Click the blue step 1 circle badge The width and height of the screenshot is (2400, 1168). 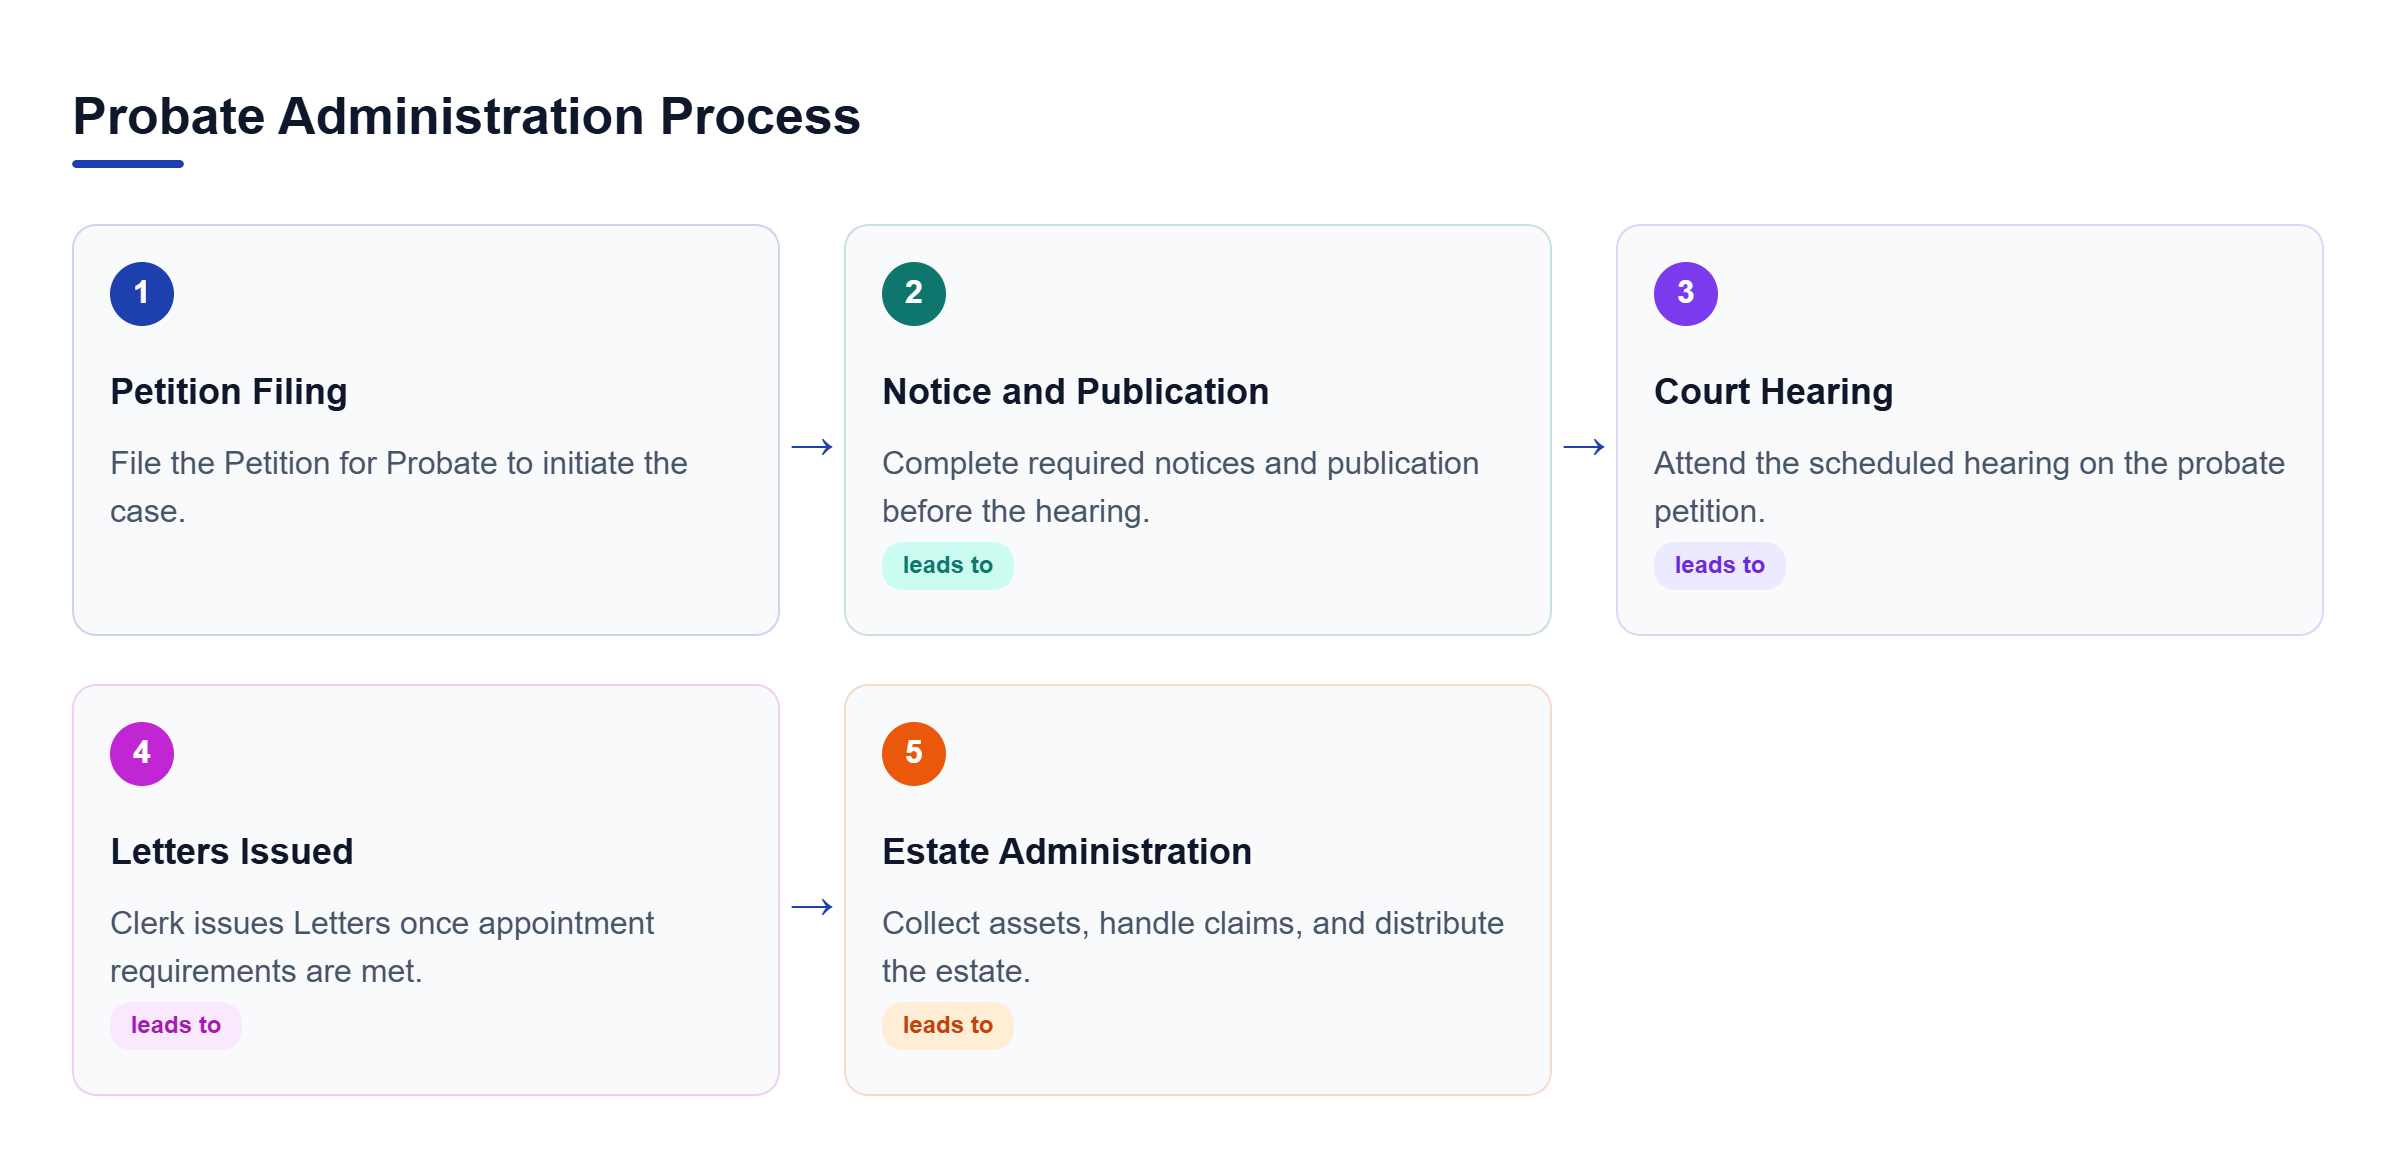pos(142,294)
